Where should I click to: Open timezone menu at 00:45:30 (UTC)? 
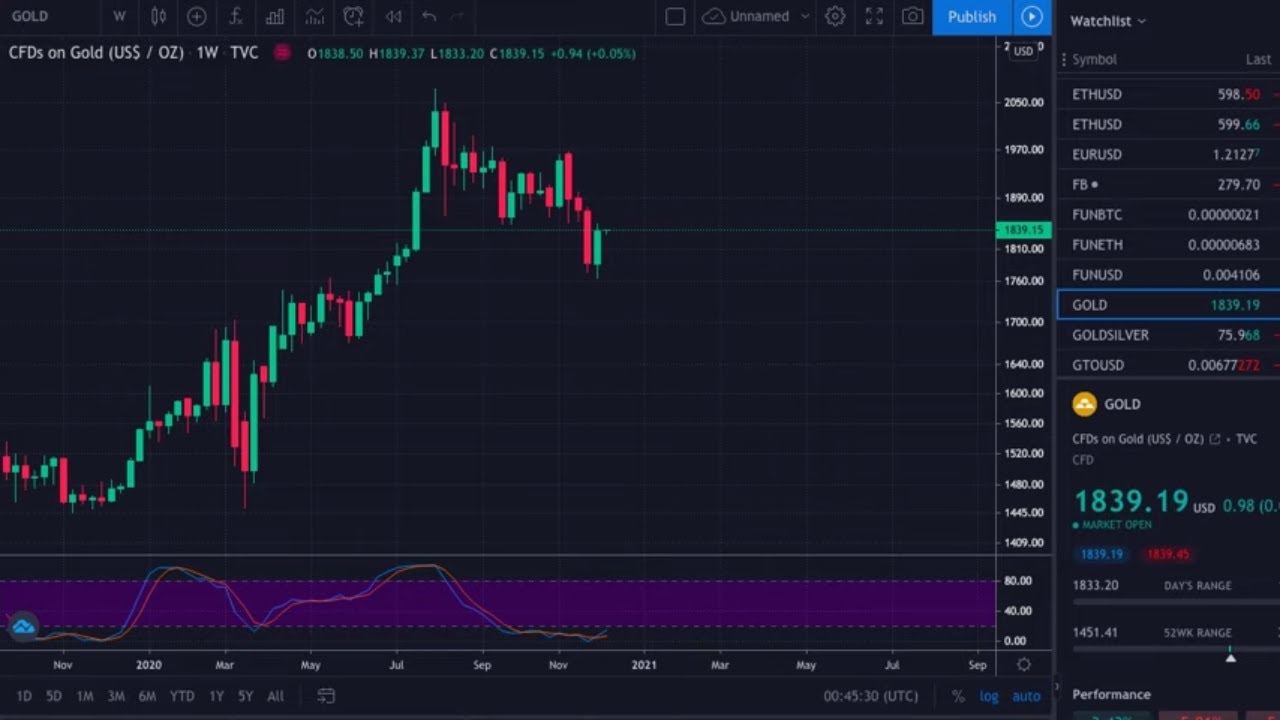(870, 696)
